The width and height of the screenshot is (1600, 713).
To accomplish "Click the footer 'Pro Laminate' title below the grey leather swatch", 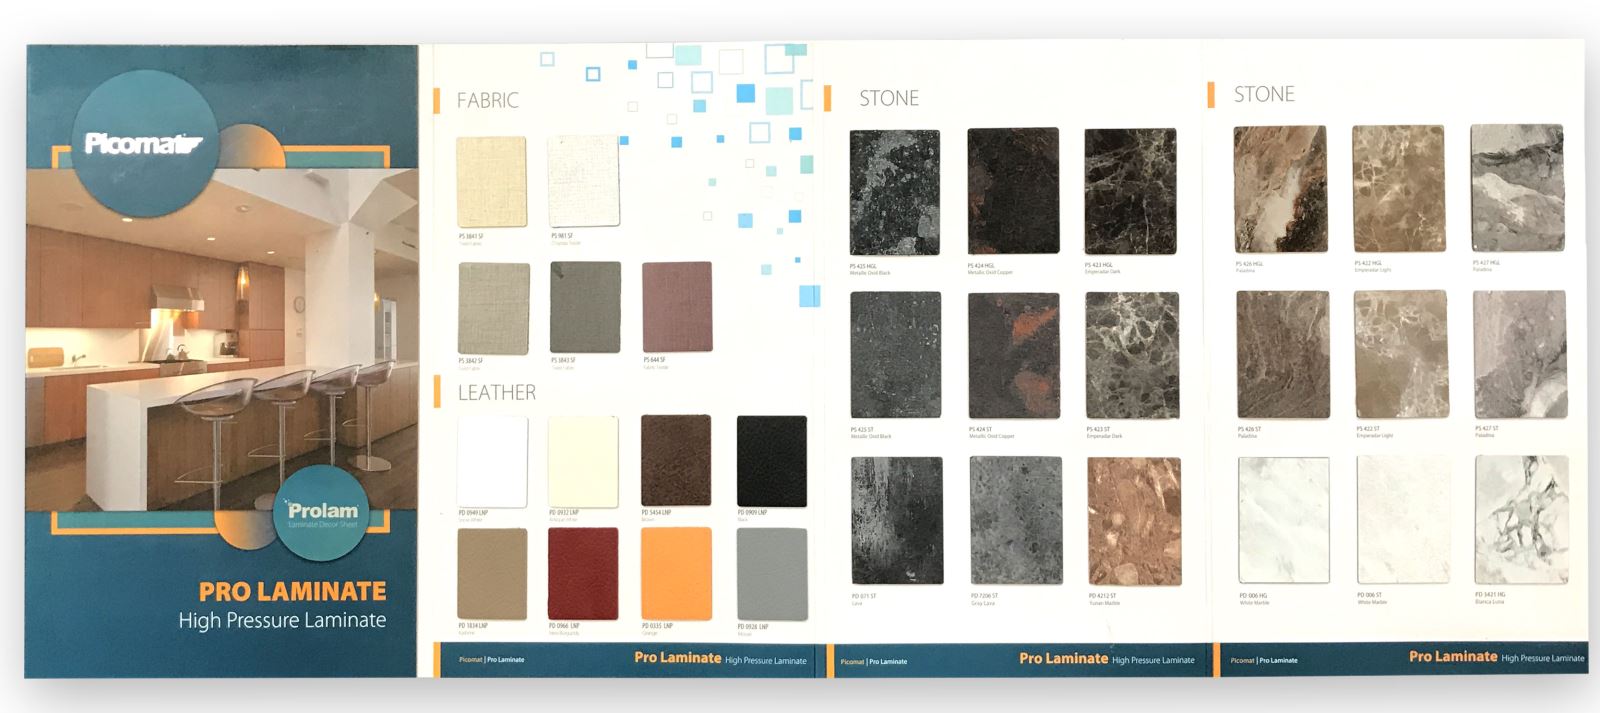I will (x=677, y=658).
